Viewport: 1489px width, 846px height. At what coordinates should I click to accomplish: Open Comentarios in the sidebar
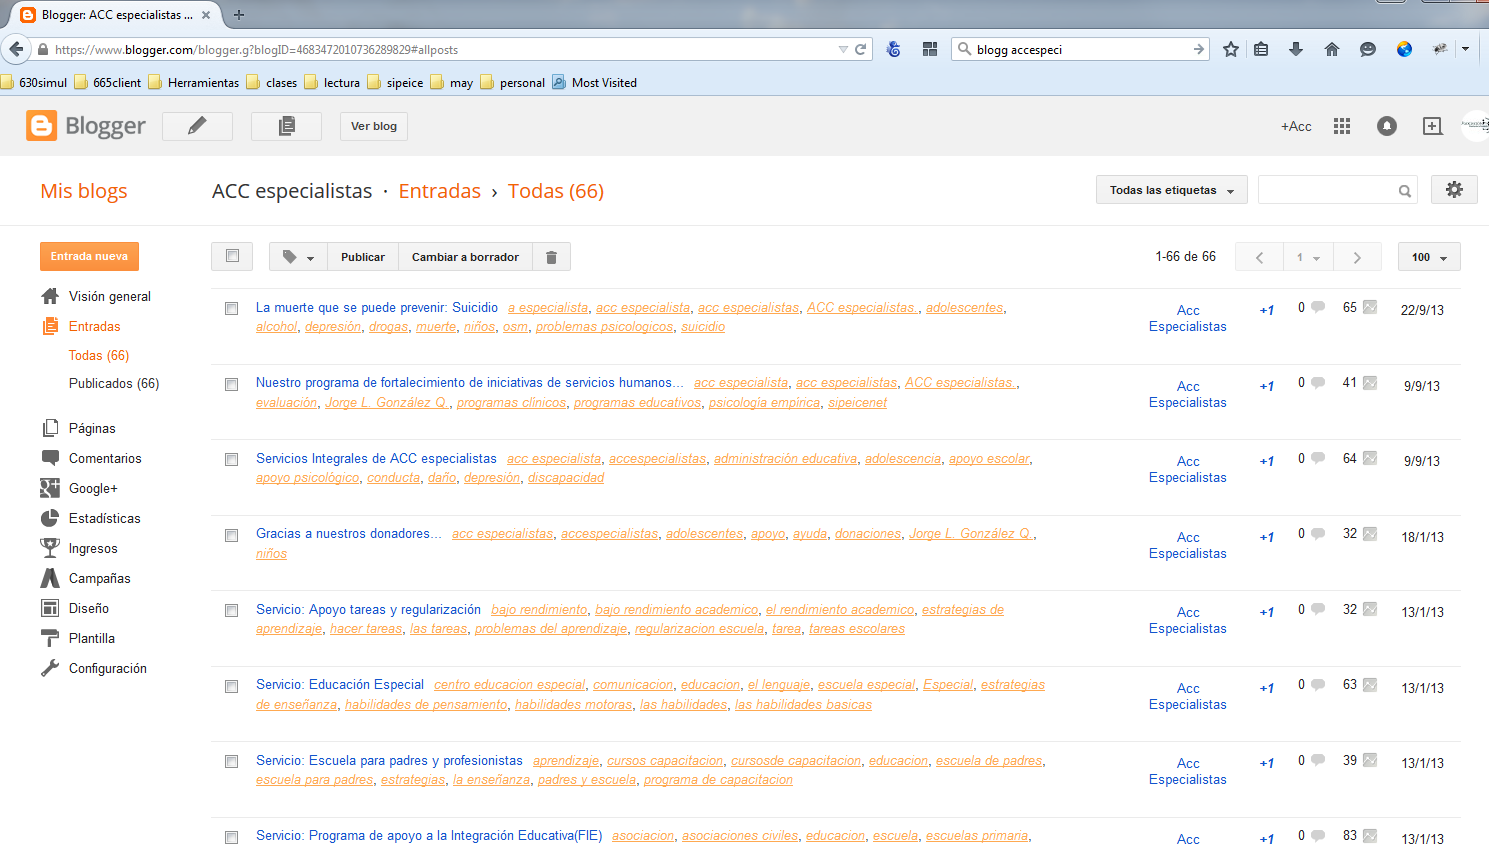click(x=105, y=458)
